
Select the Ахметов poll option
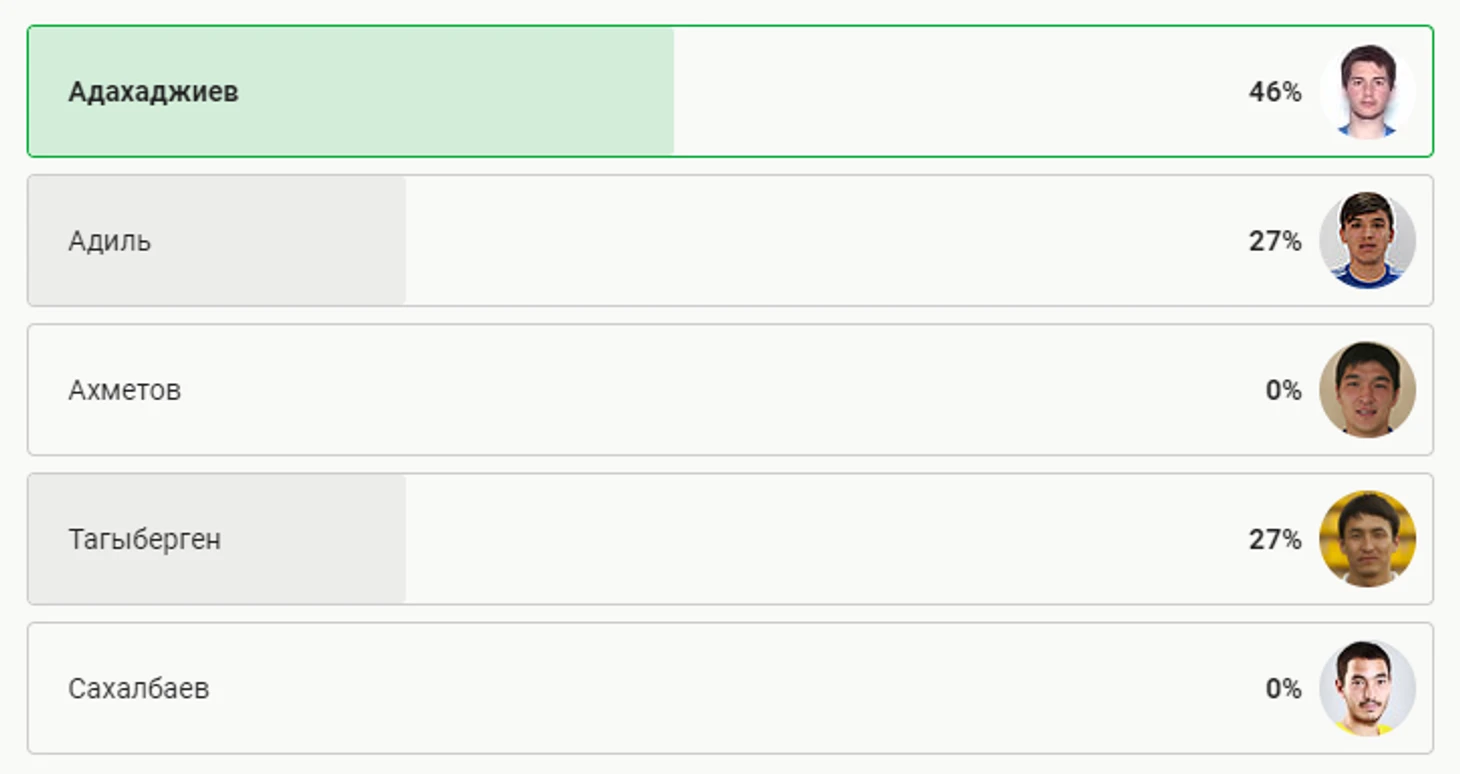730,390
